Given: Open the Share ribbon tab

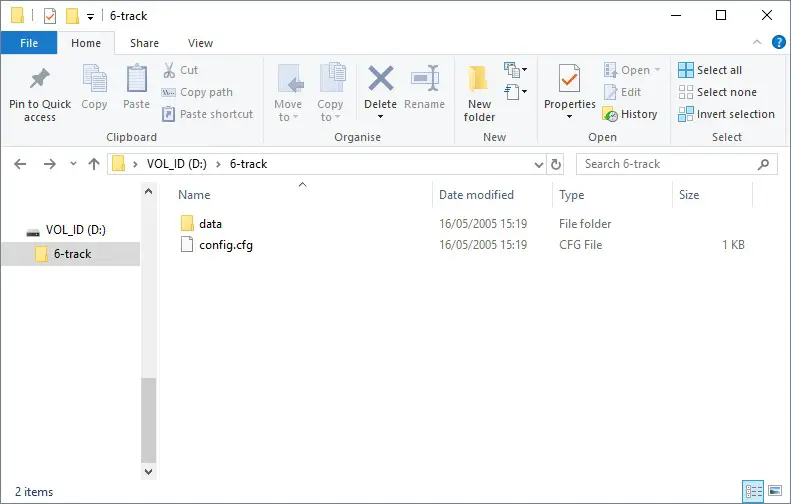Looking at the screenshot, I should [x=144, y=43].
